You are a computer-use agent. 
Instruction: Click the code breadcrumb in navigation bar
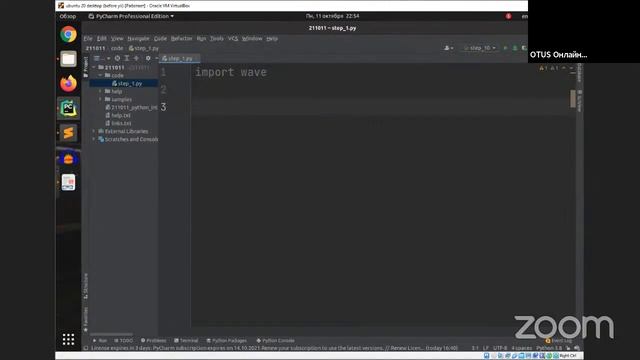tap(117, 48)
